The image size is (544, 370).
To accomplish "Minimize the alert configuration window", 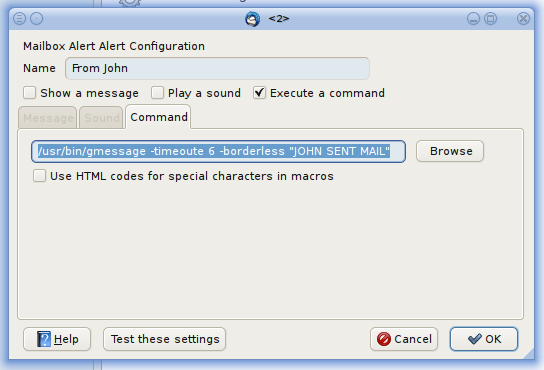I will [x=473, y=18].
